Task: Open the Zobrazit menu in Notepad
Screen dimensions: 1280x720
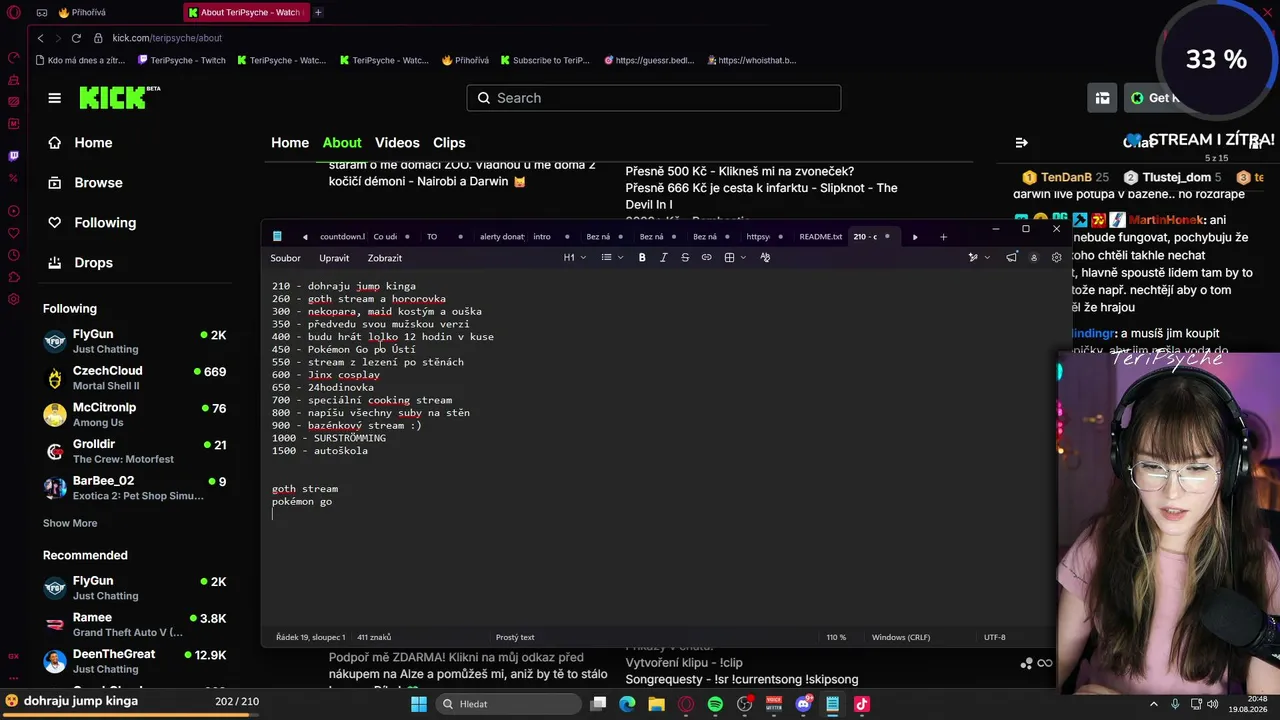Action: [385, 258]
